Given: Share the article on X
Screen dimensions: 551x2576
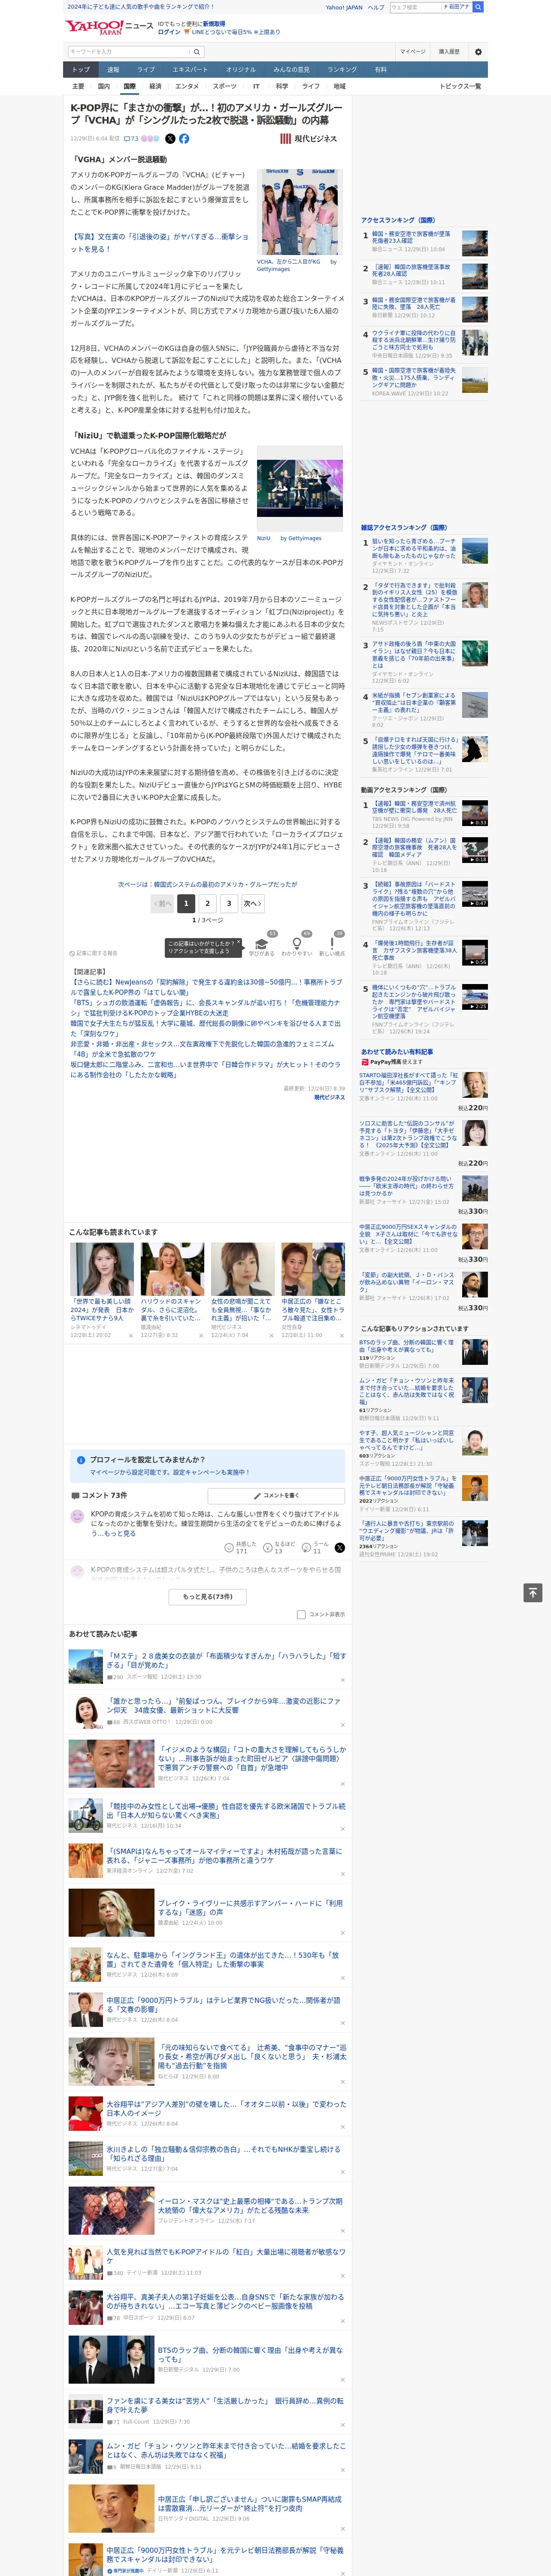Looking at the screenshot, I should 170,139.
